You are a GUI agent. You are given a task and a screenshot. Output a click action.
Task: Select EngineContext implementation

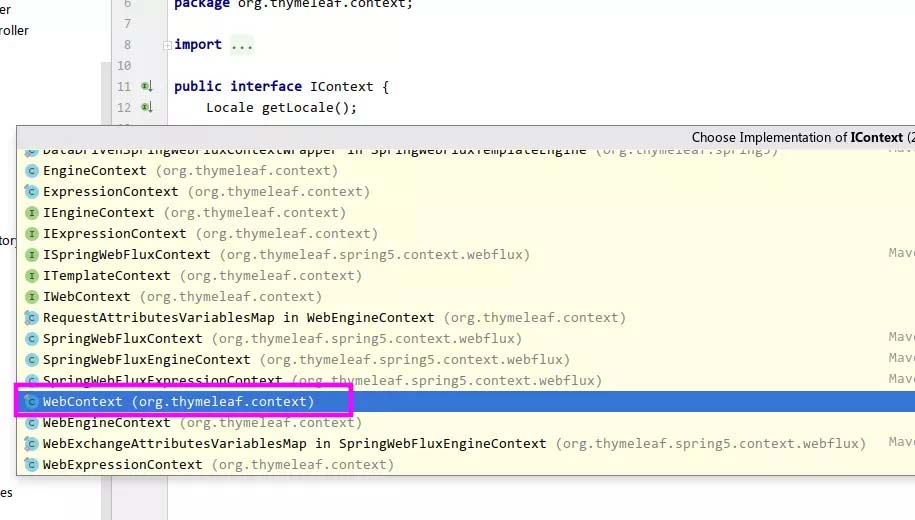tap(466, 171)
